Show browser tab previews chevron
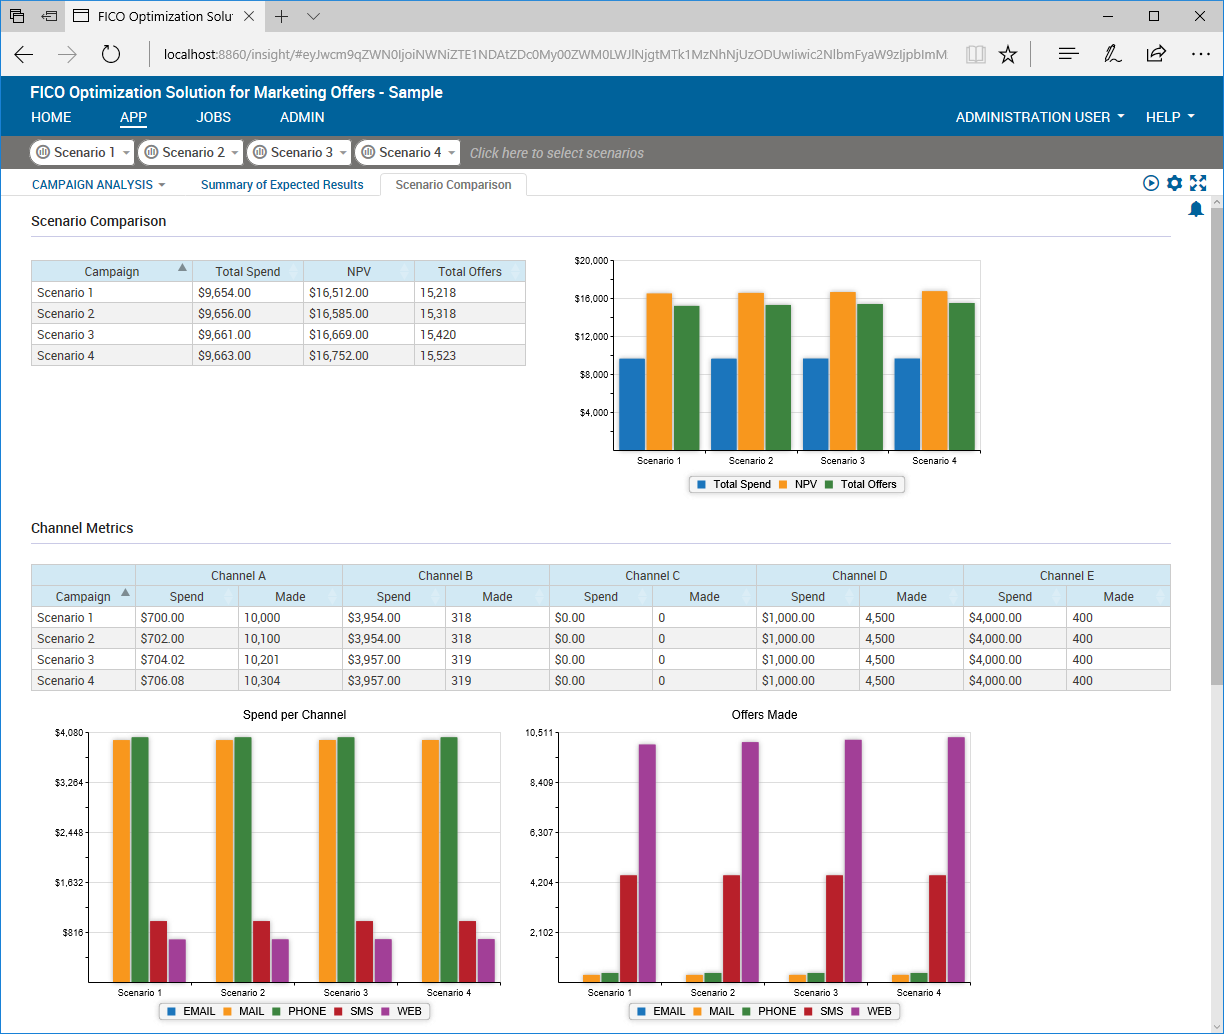1224x1034 pixels. pos(313,16)
